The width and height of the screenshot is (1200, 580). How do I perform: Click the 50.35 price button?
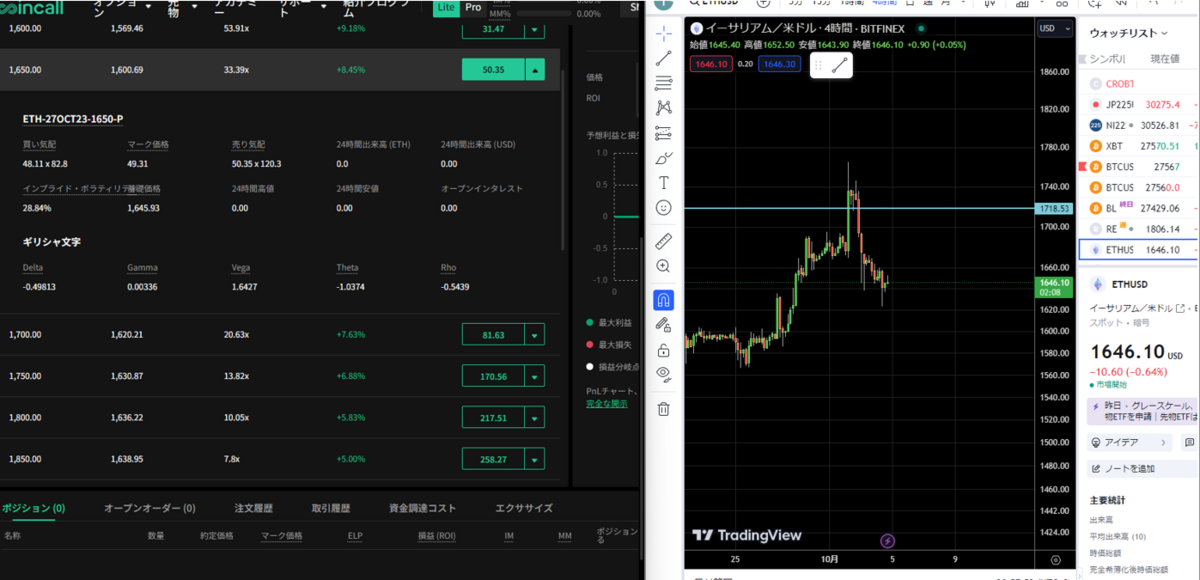click(x=493, y=70)
